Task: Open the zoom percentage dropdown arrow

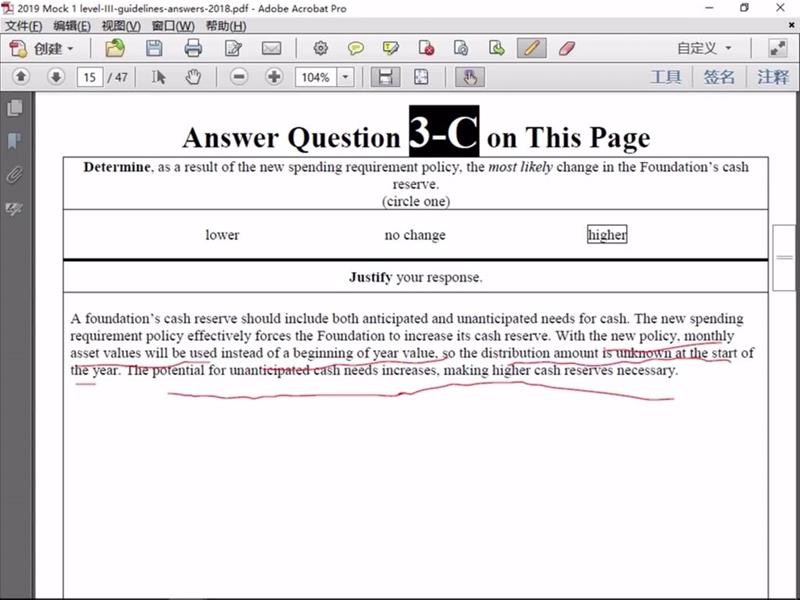Action: click(x=345, y=78)
